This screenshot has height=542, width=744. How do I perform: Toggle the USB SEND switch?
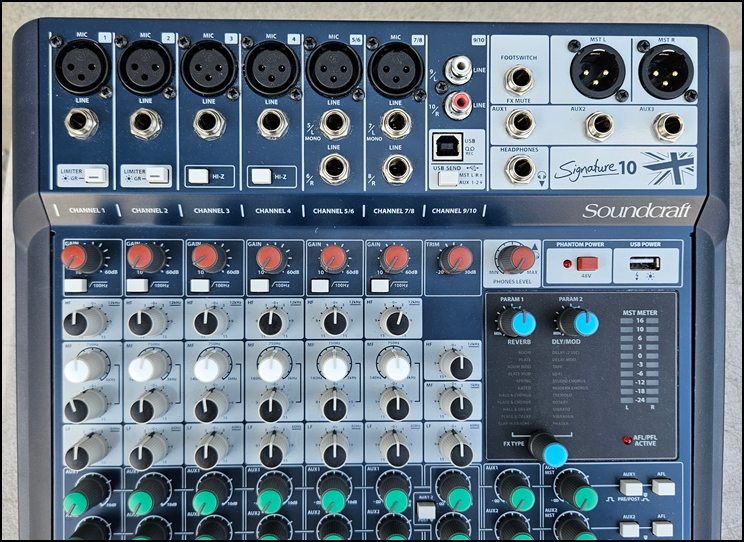coord(447,179)
